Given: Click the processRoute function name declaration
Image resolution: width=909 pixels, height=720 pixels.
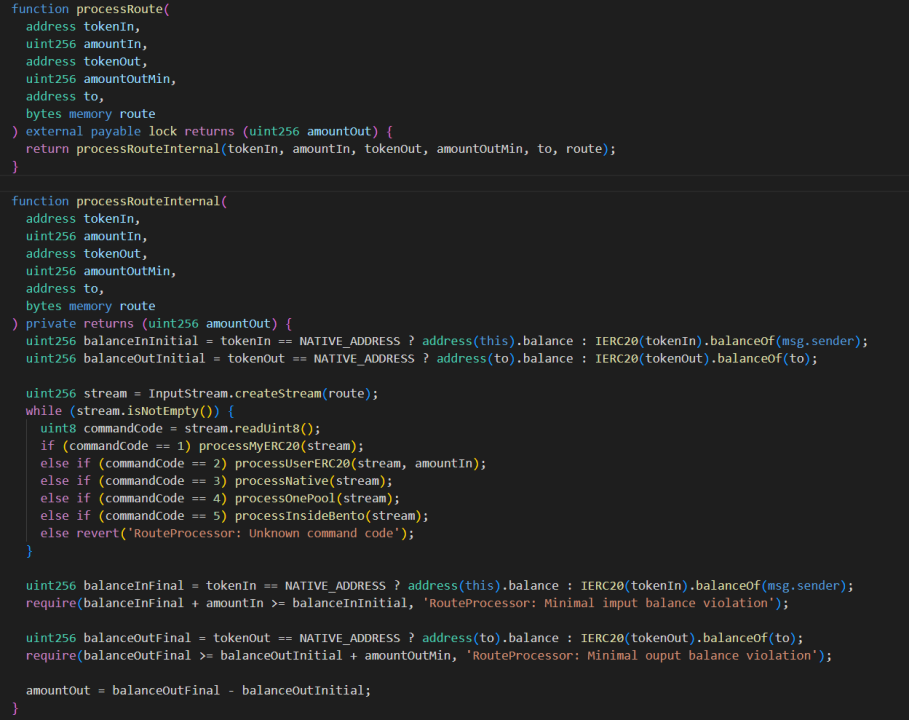Looking at the screenshot, I should (119, 9).
